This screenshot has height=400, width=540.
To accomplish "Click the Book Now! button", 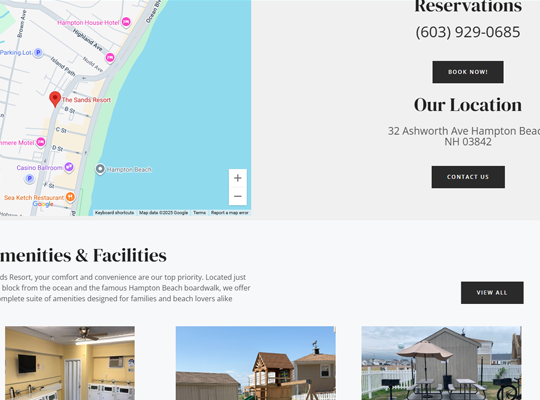I will pyautogui.click(x=468, y=72).
